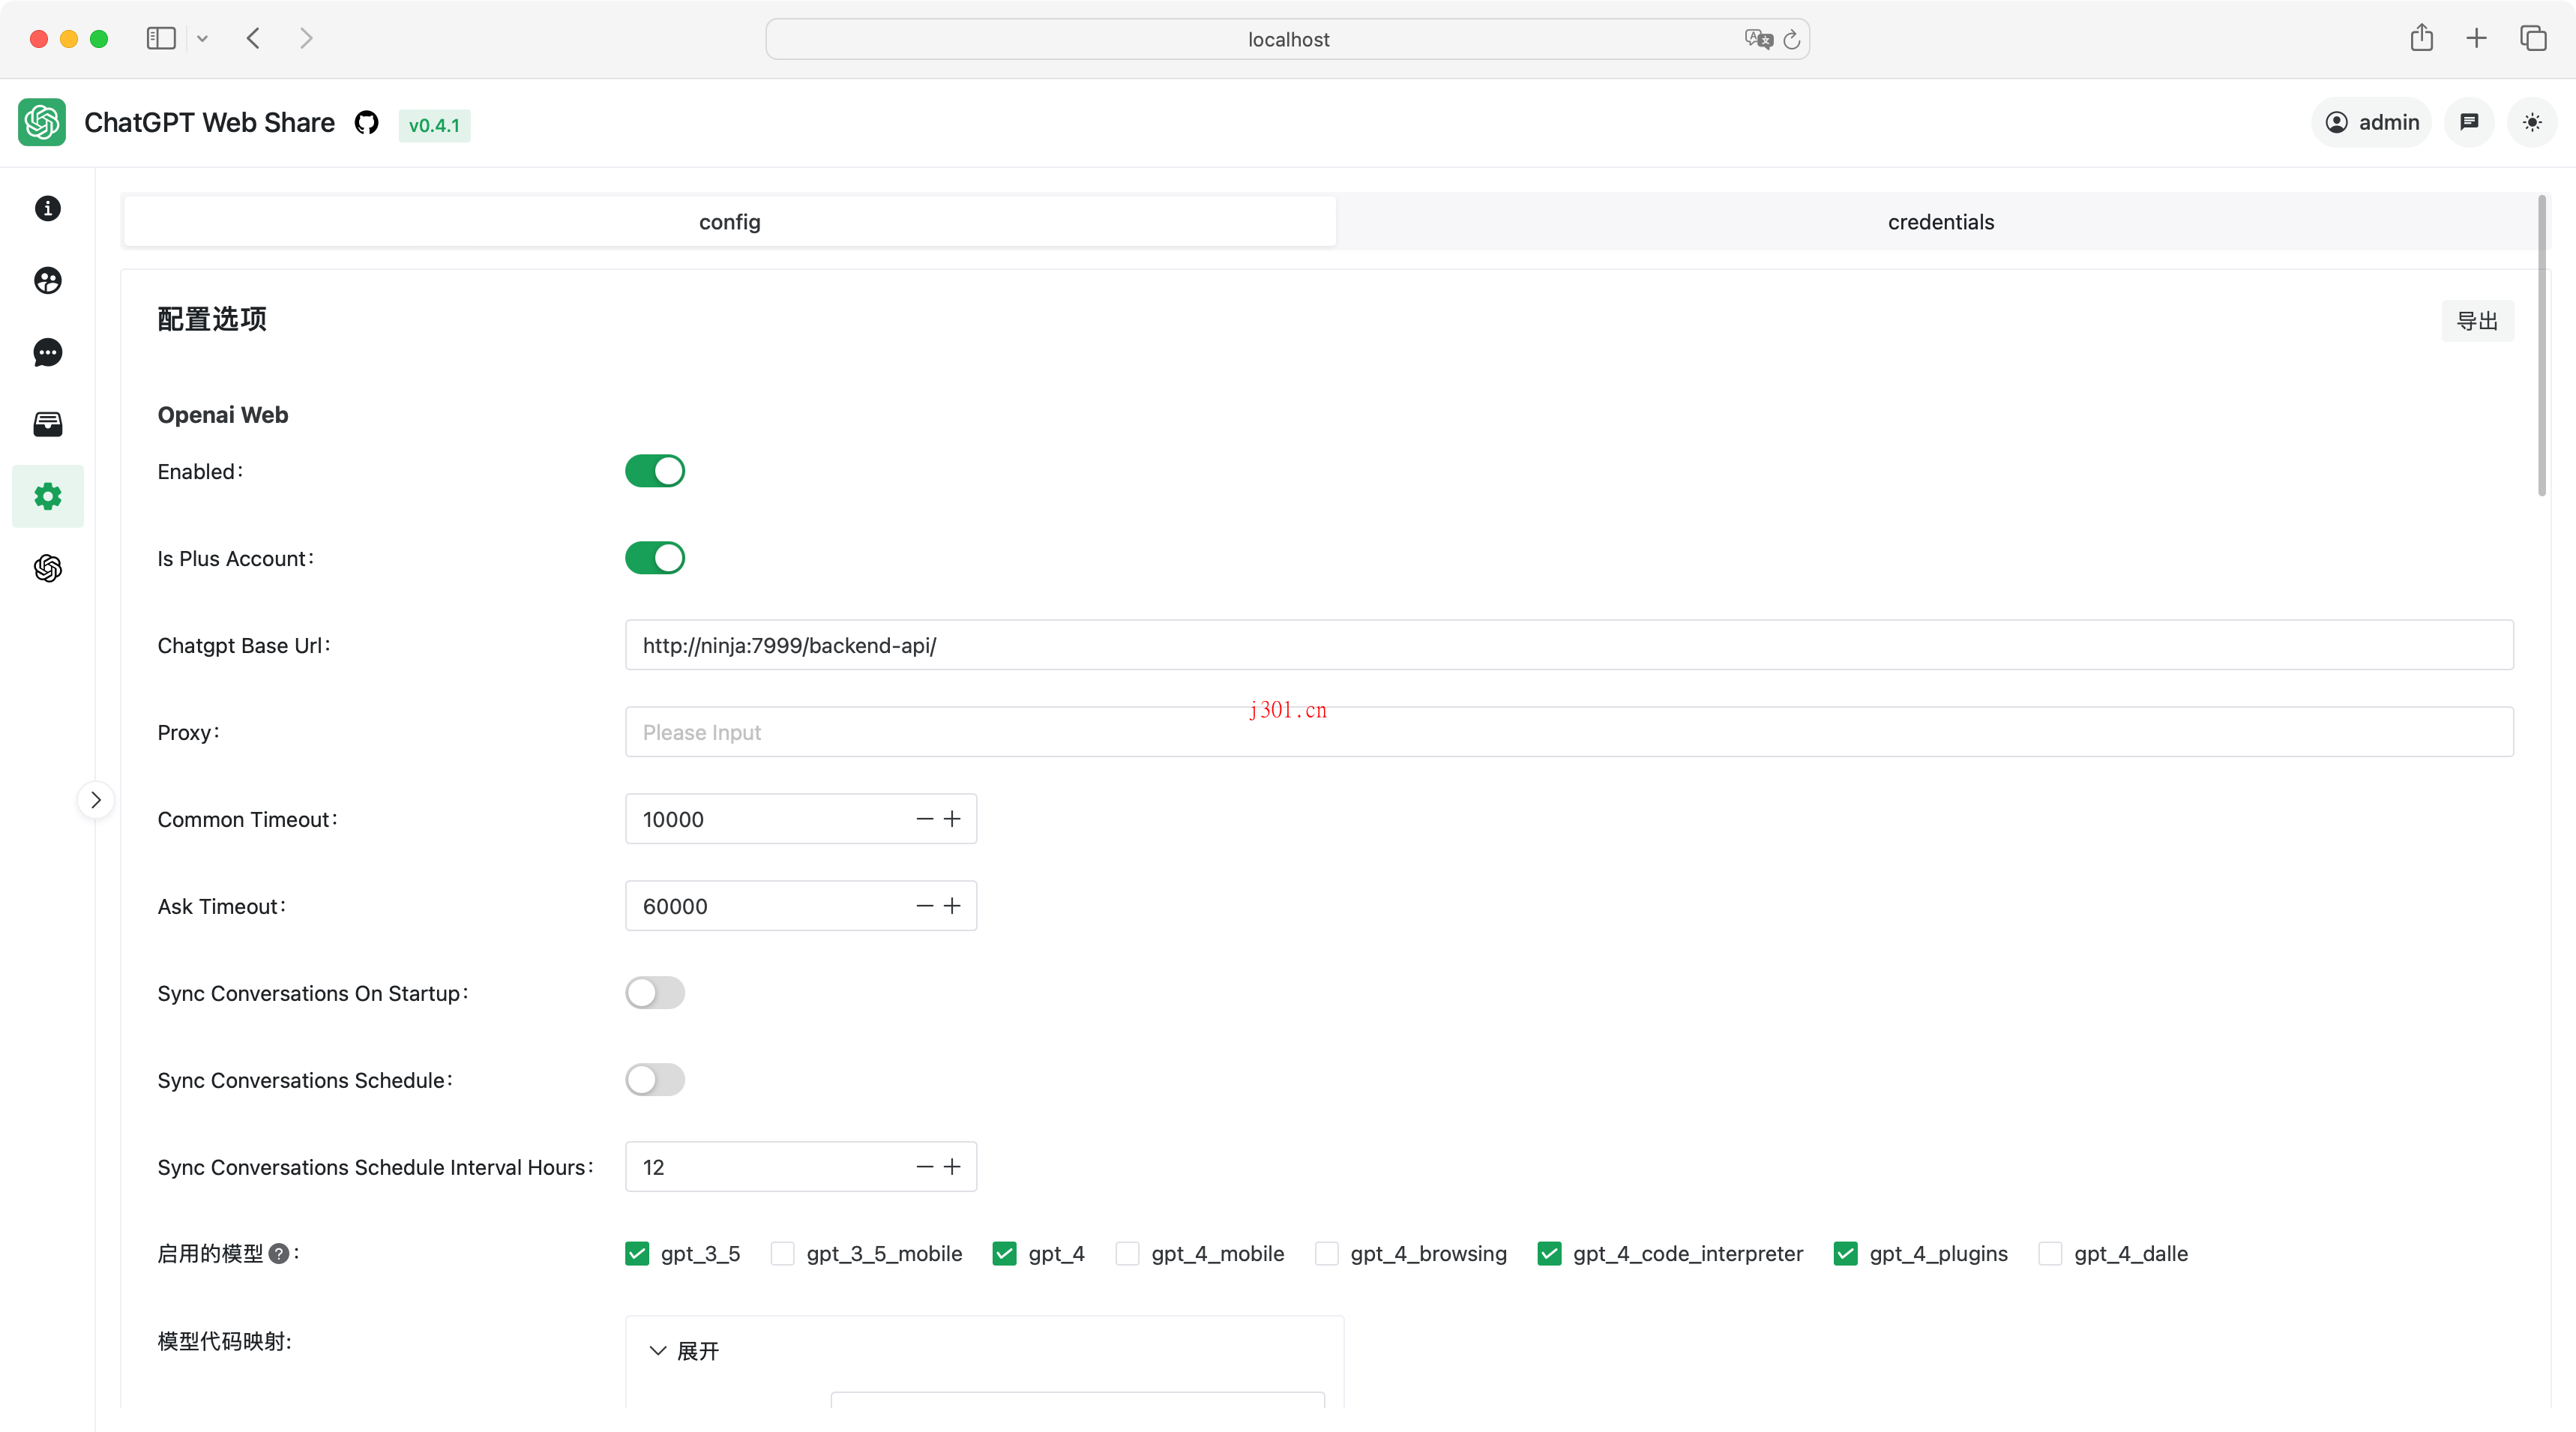Screen dimensions: 2576x1432
Task: Open the GitHub link beside ChatGPT Web Share
Action: pos(366,122)
